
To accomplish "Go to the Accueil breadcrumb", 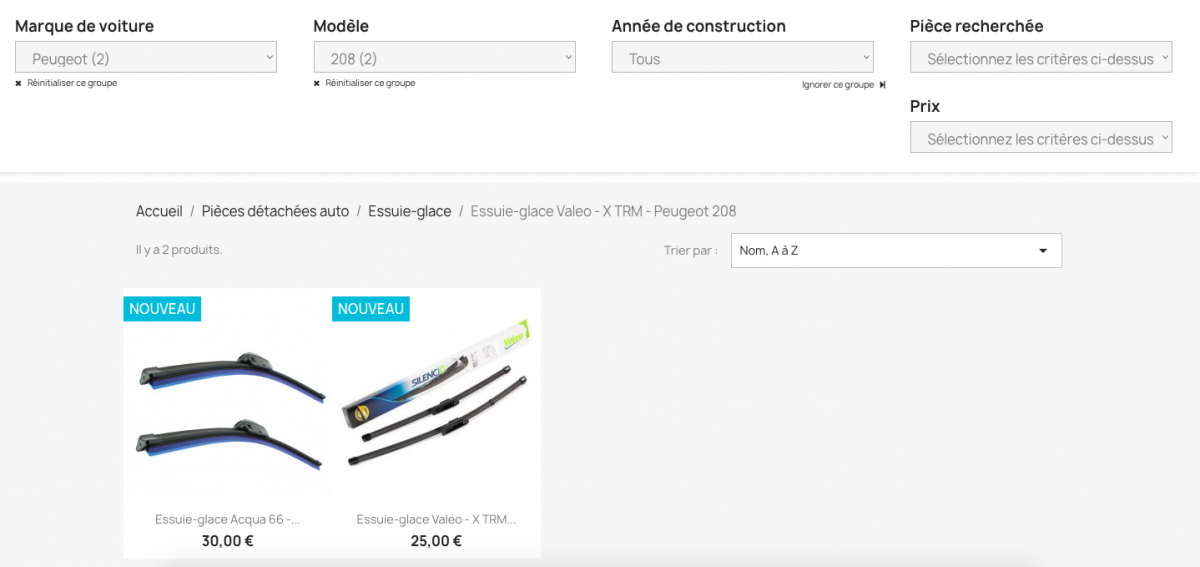I will coord(159,211).
